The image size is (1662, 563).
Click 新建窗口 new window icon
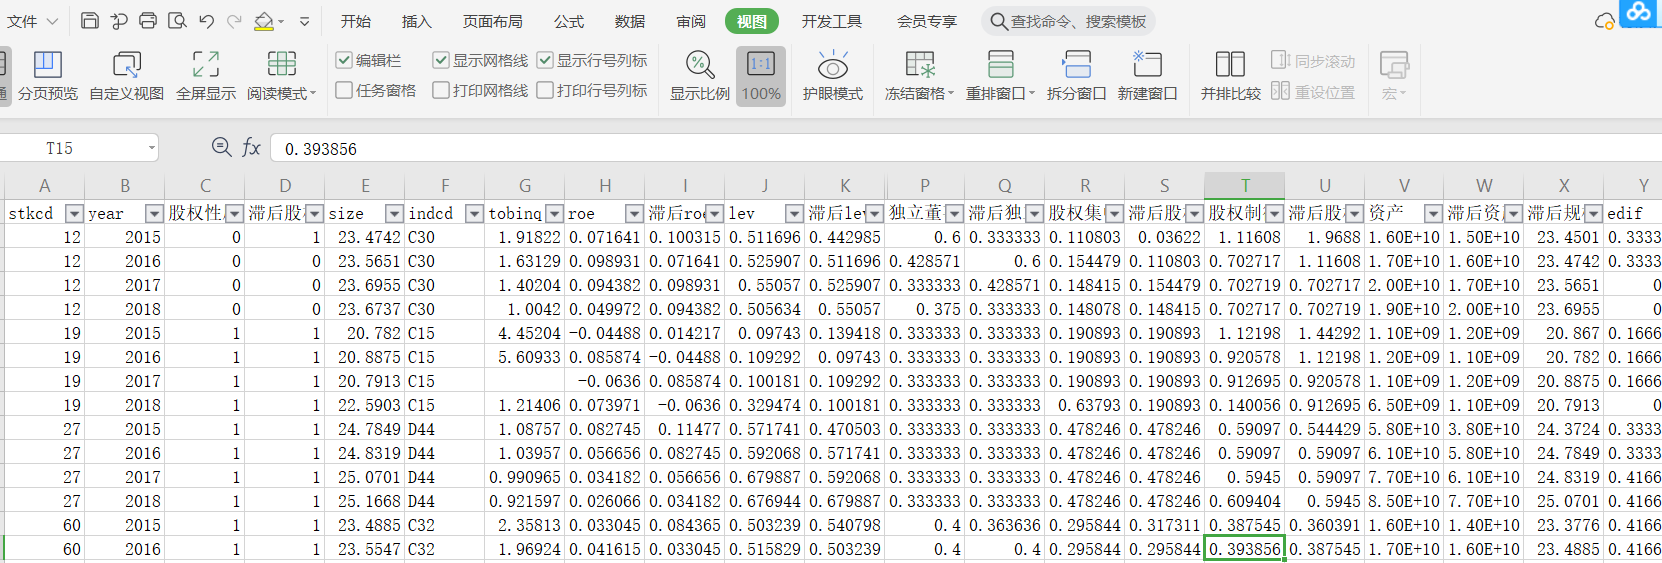pos(1147,76)
